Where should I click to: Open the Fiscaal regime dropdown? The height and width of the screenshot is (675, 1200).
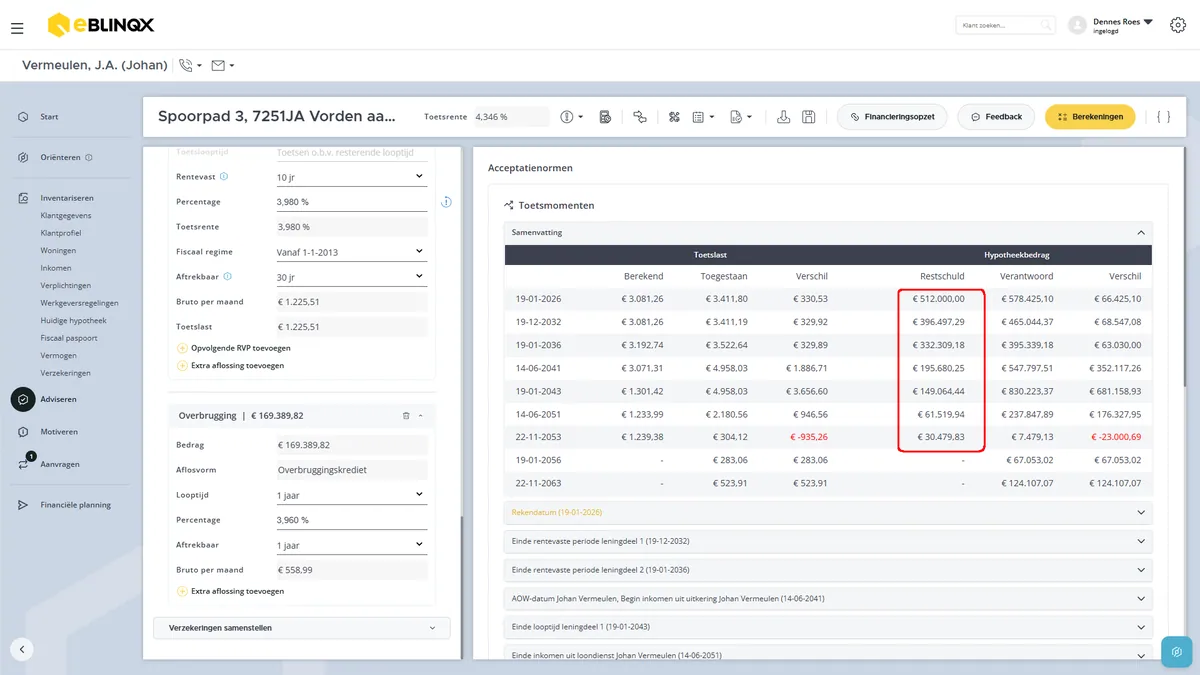(x=351, y=252)
